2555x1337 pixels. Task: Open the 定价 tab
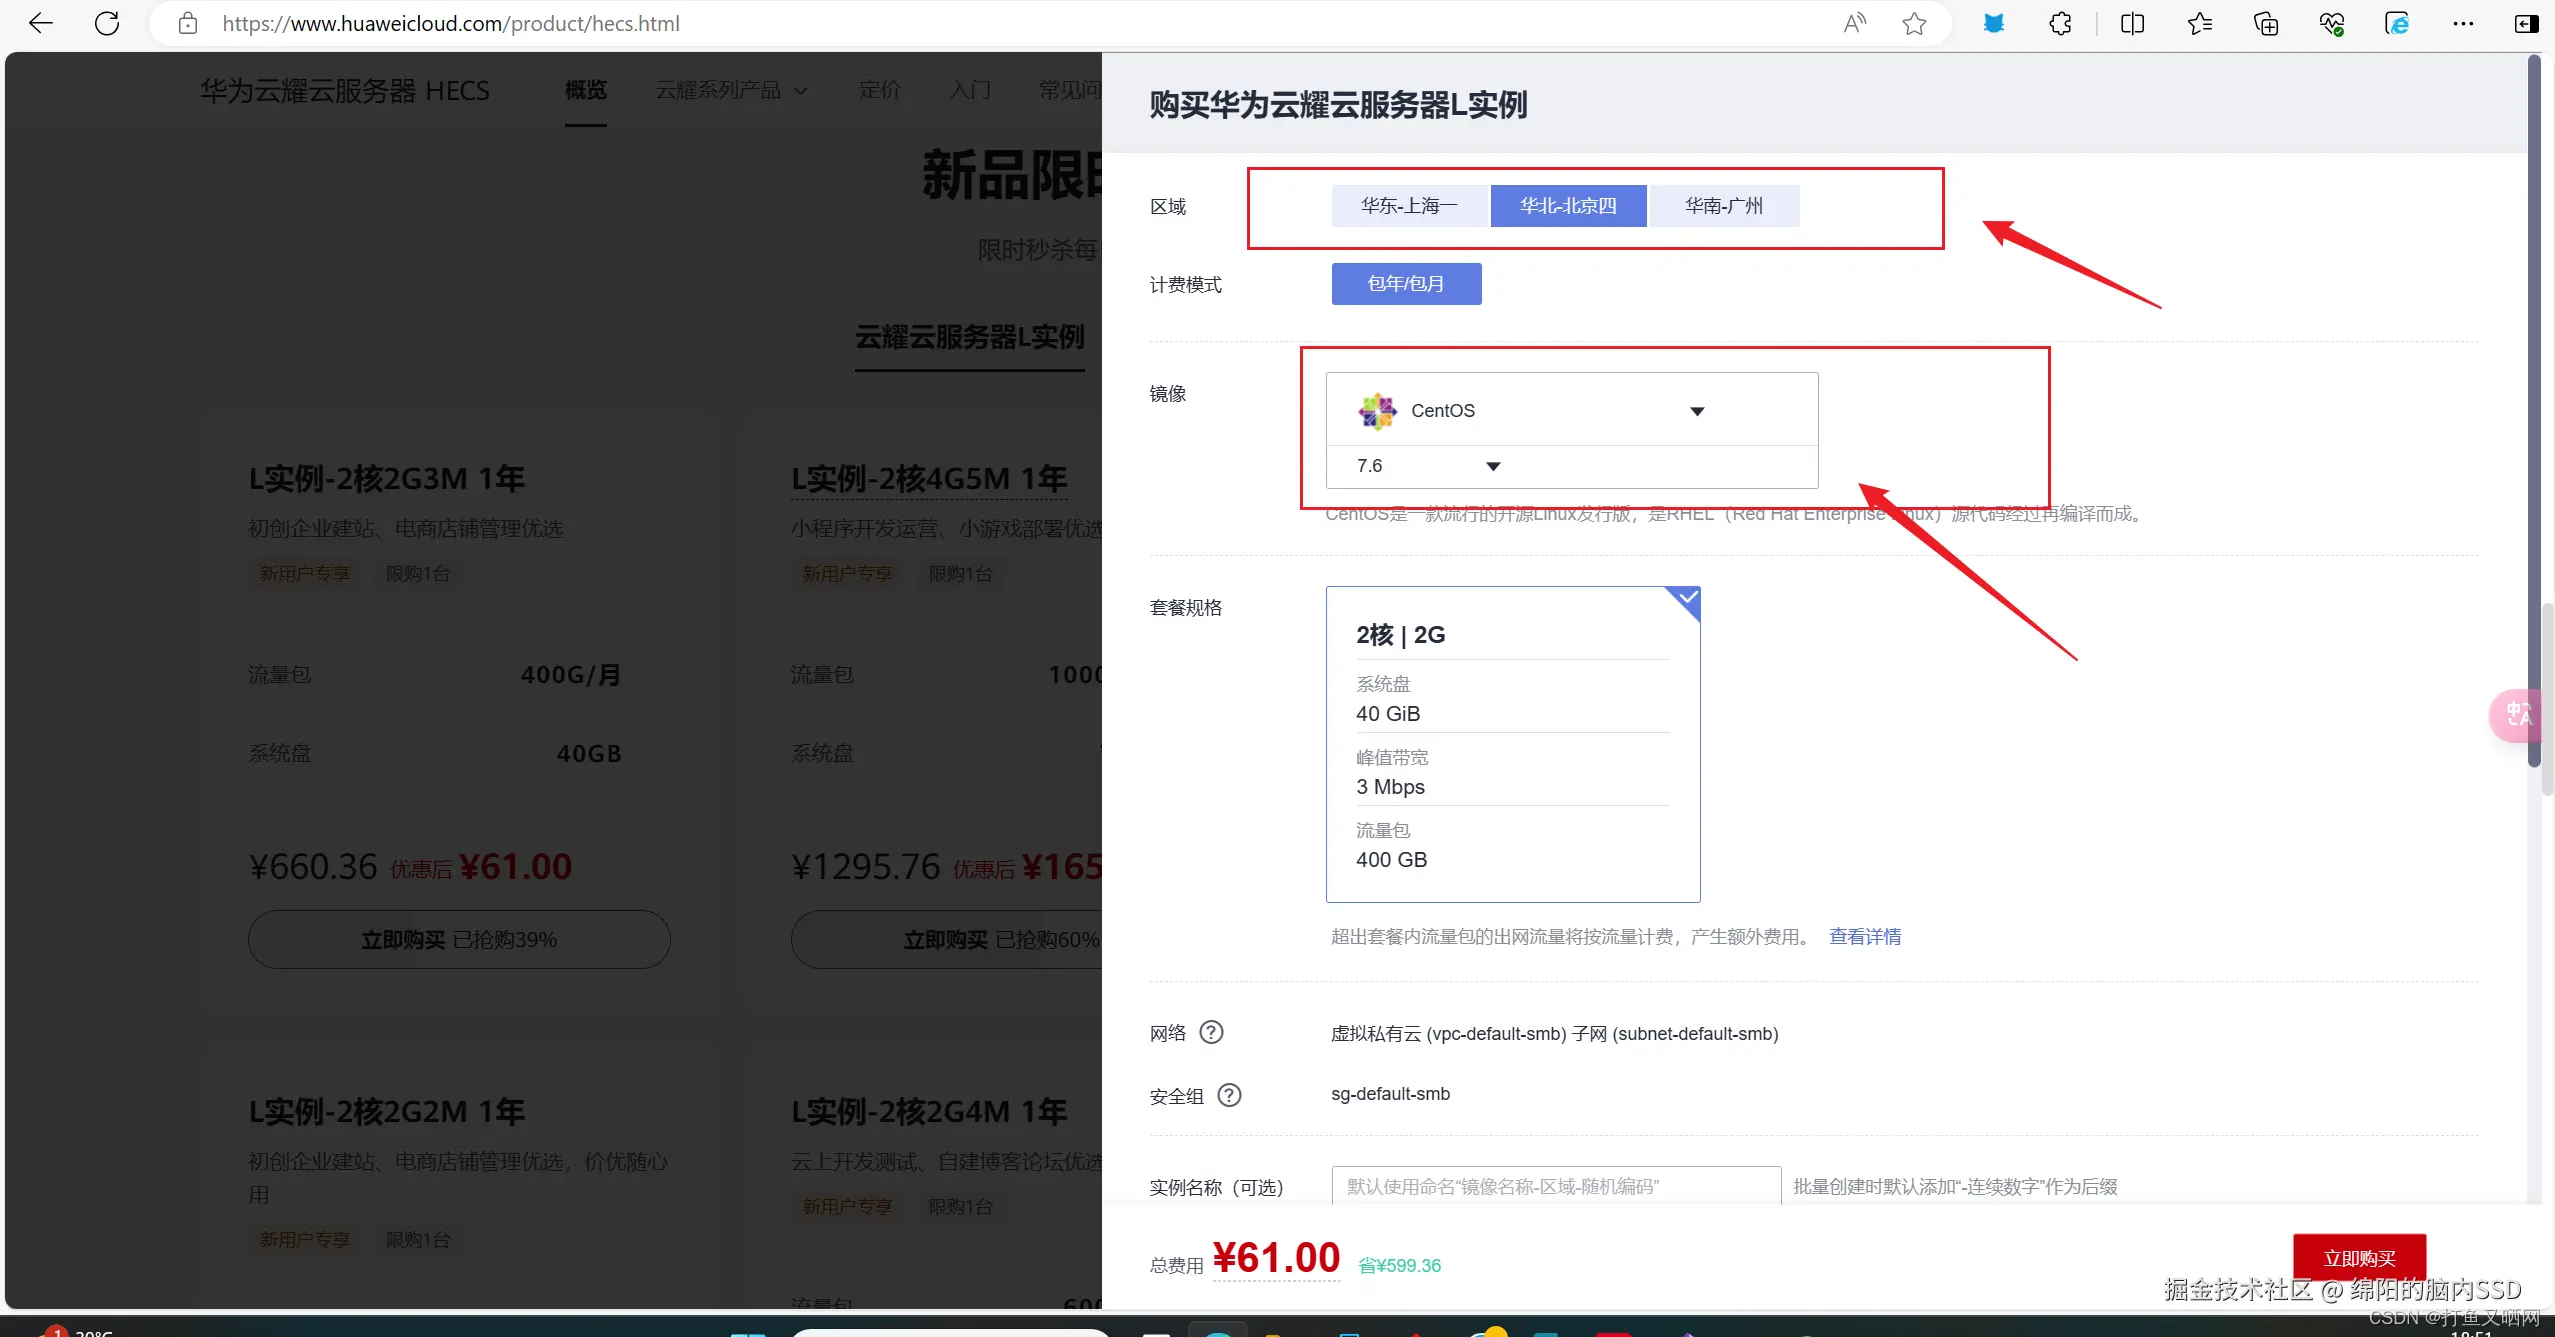[879, 90]
